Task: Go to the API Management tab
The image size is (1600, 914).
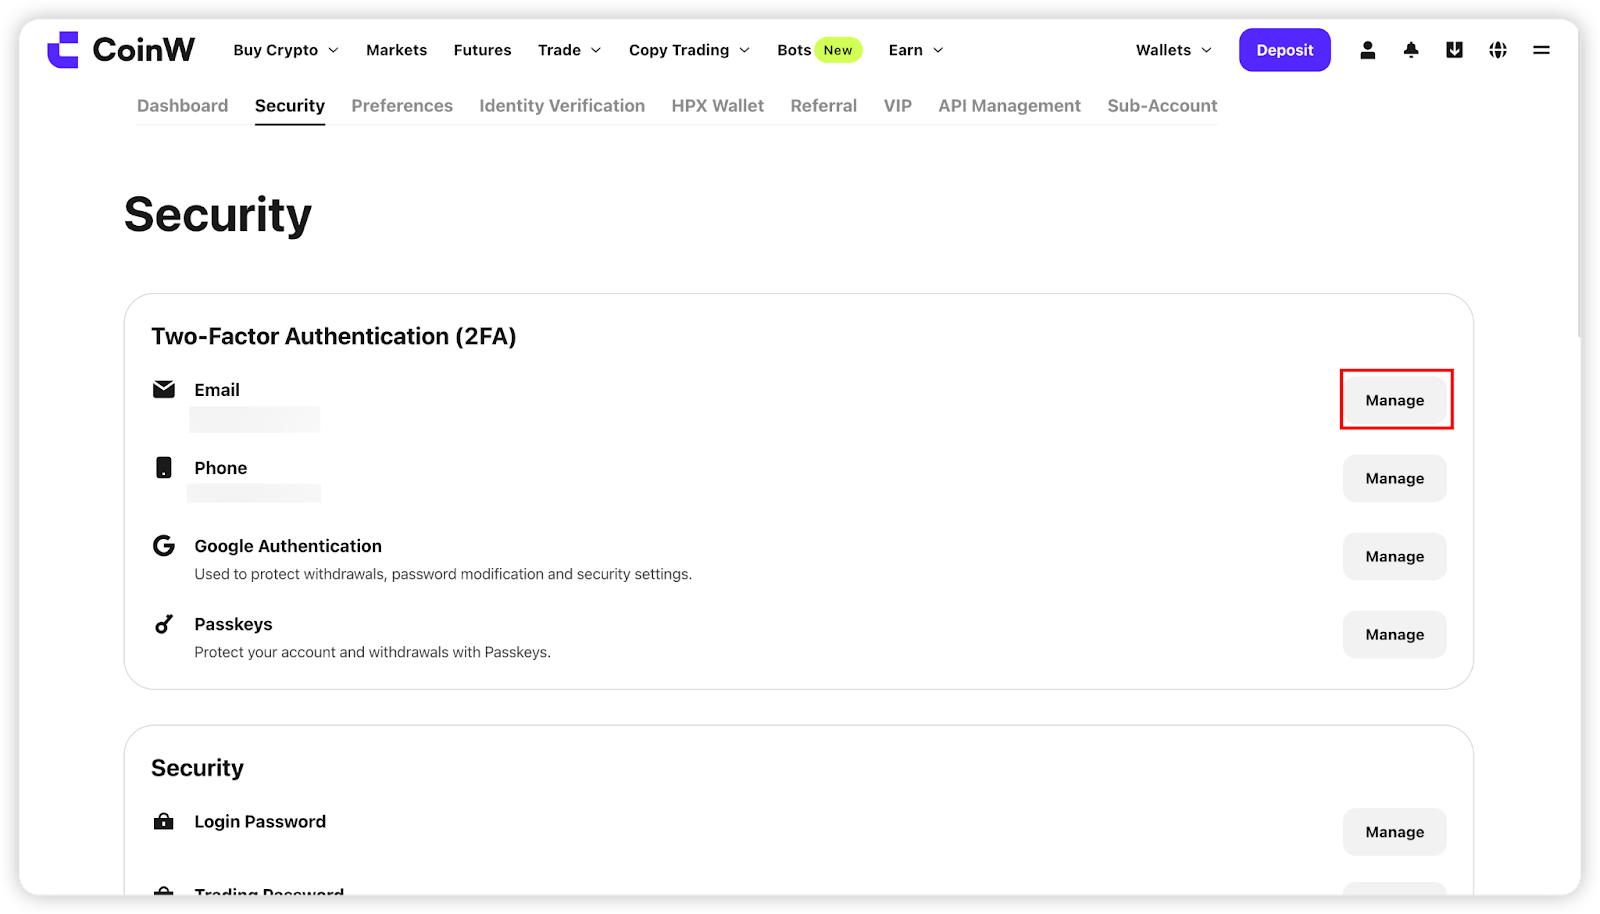Action: (x=1010, y=106)
